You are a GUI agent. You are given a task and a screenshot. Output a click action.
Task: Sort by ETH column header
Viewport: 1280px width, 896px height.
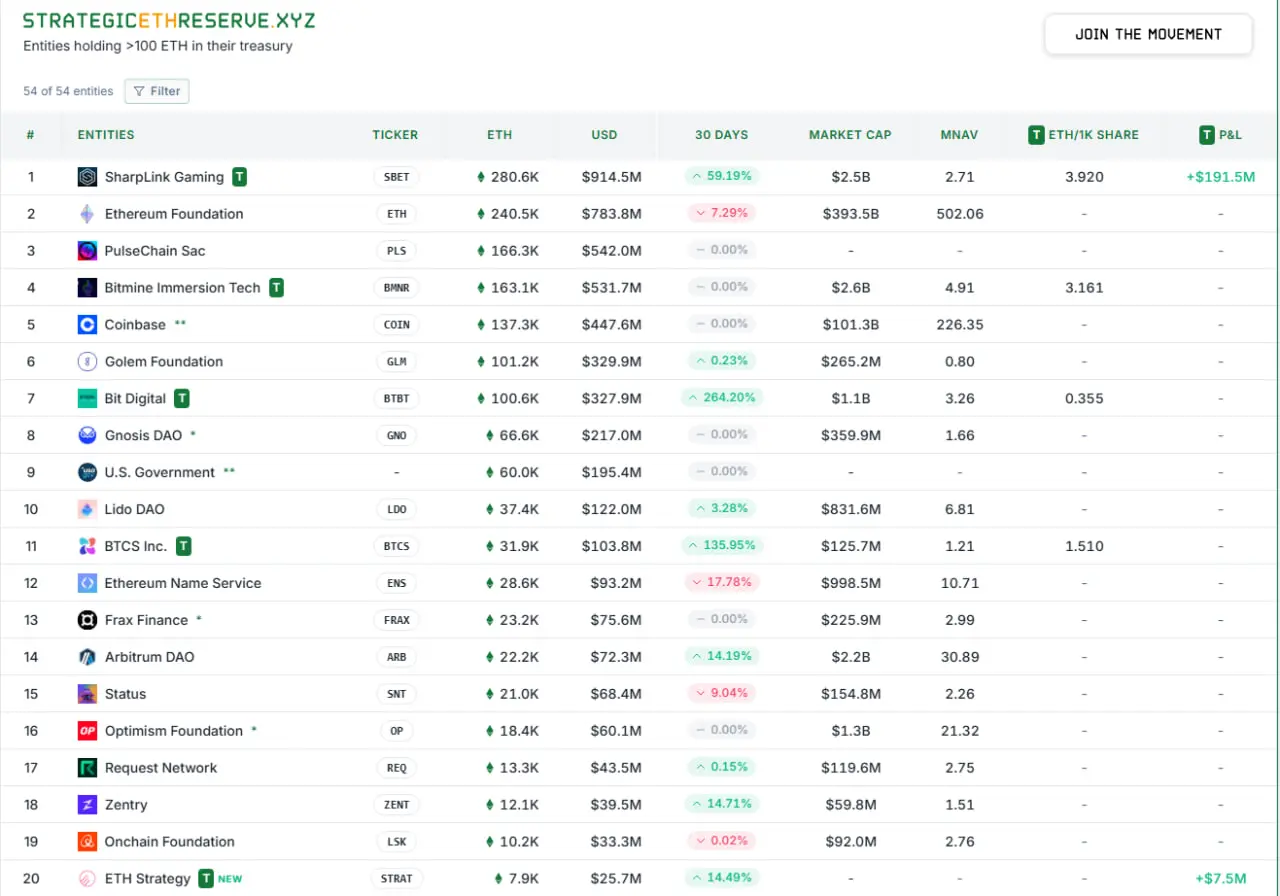coord(499,135)
